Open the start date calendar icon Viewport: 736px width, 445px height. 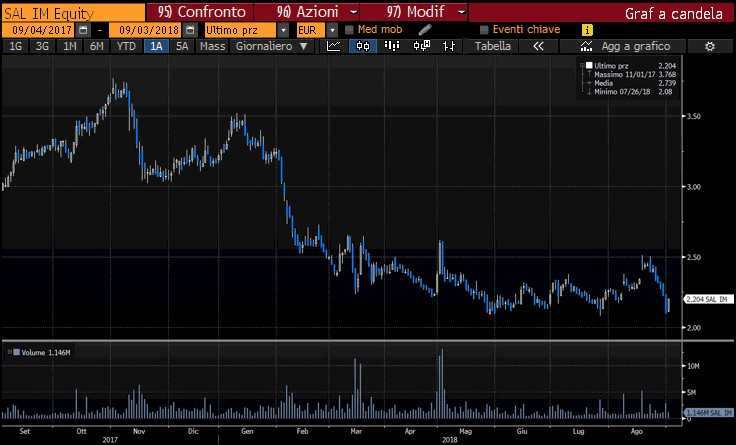[x=83, y=30]
